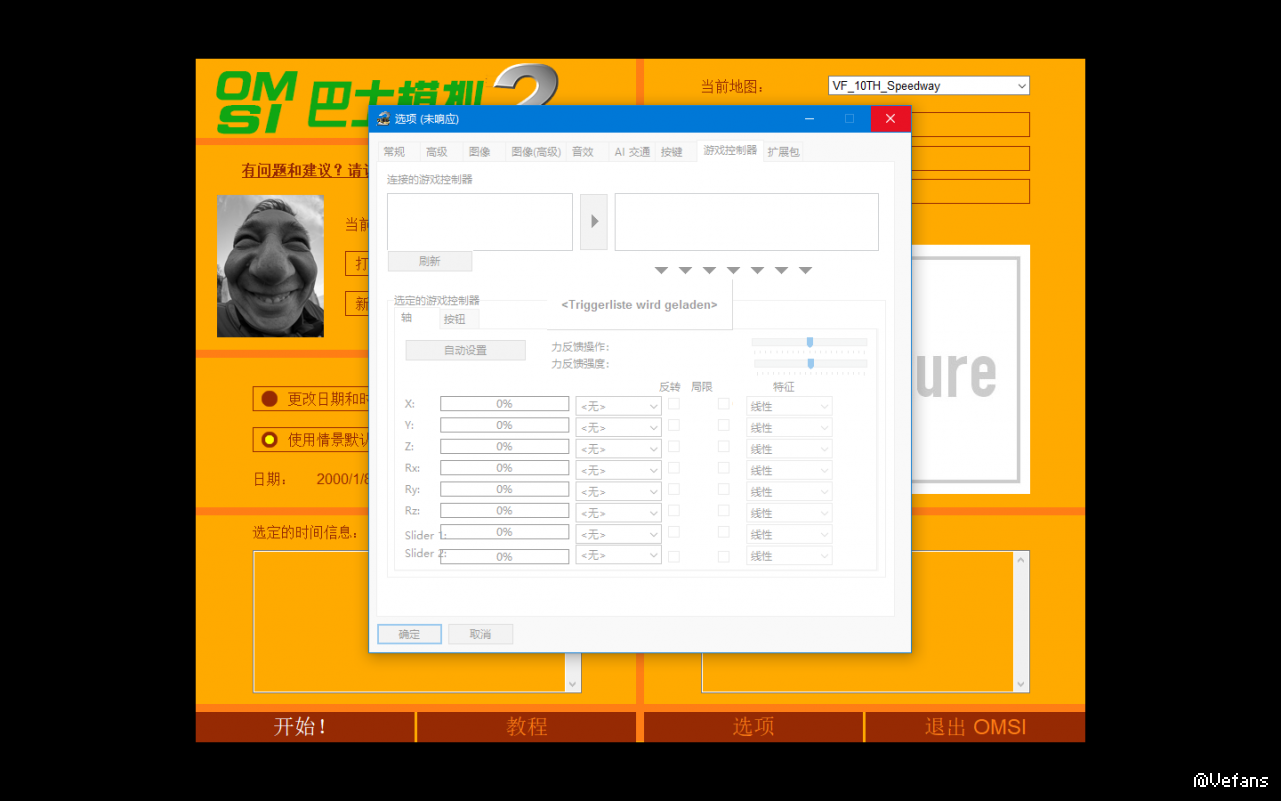Screen dimensions: 1281x801
Task: Select the 游戏控制器 tab
Action: coord(730,150)
